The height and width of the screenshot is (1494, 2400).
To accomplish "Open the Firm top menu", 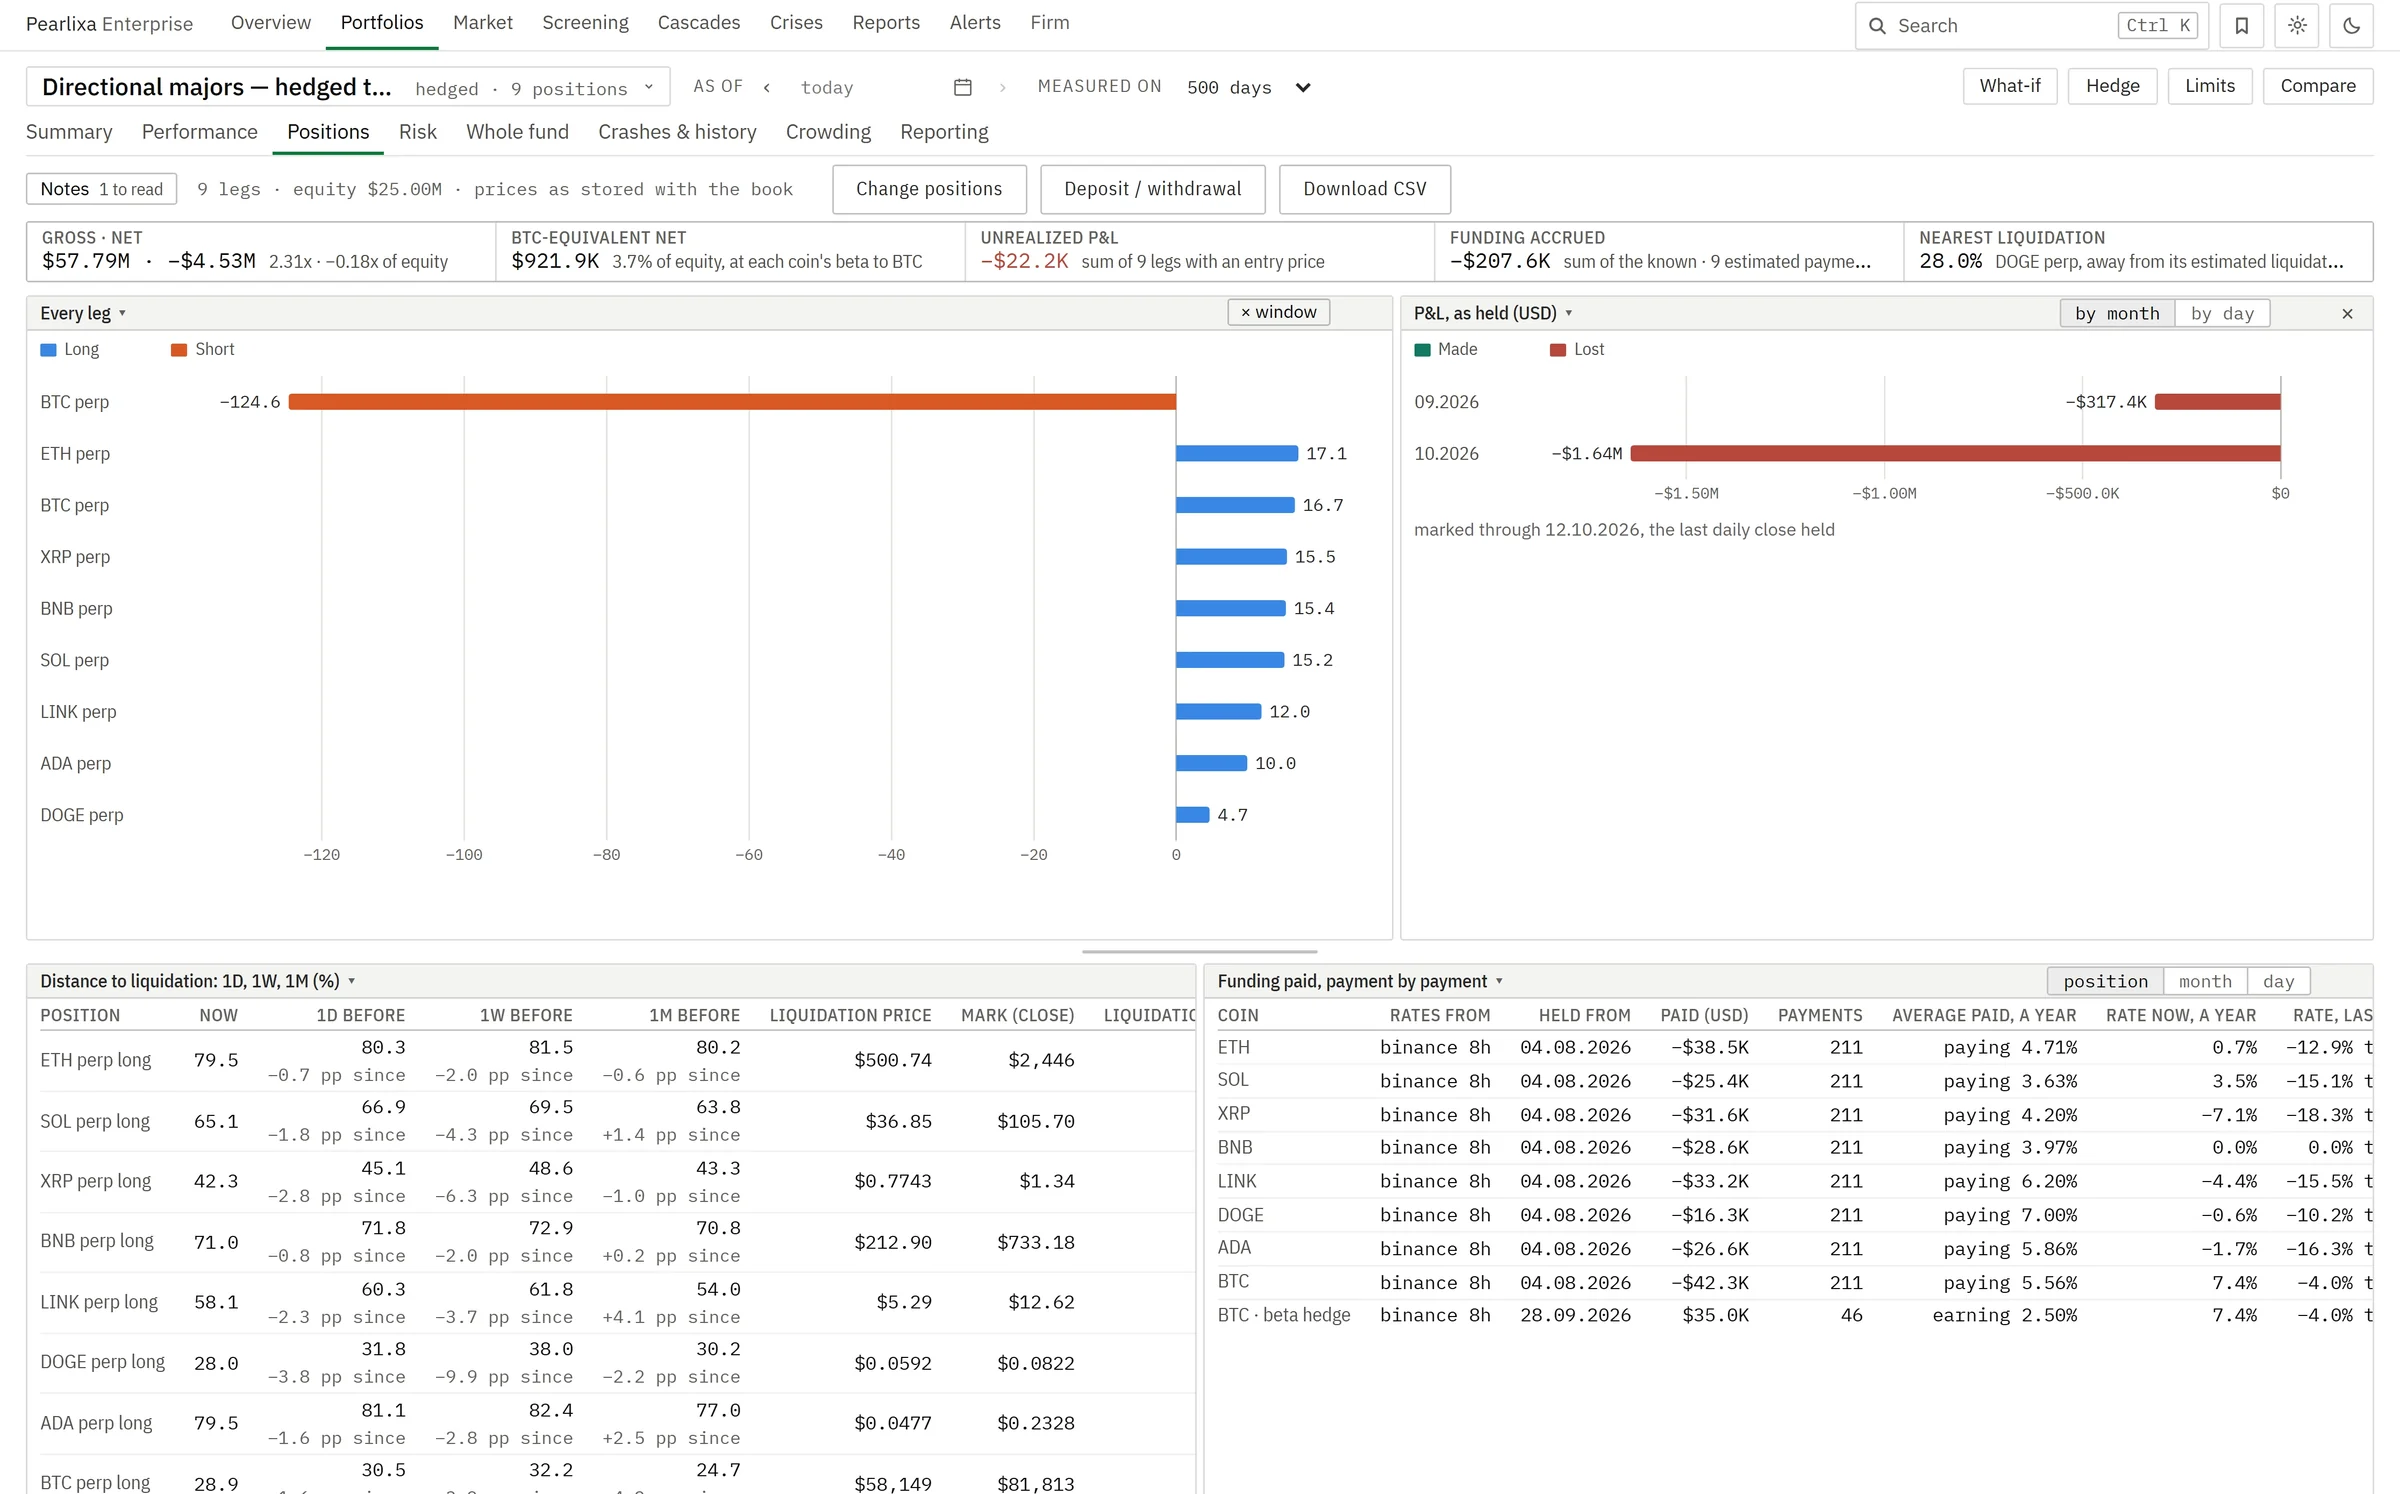I will point(1049,23).
